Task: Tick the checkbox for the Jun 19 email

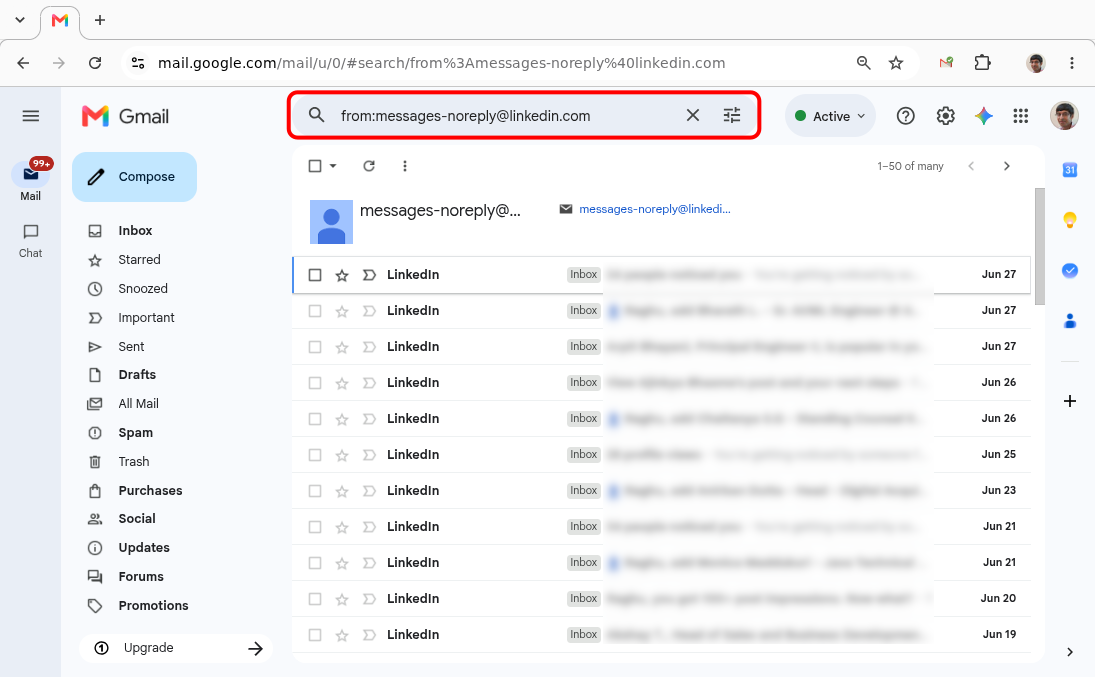Action: [x=315, y=635]
